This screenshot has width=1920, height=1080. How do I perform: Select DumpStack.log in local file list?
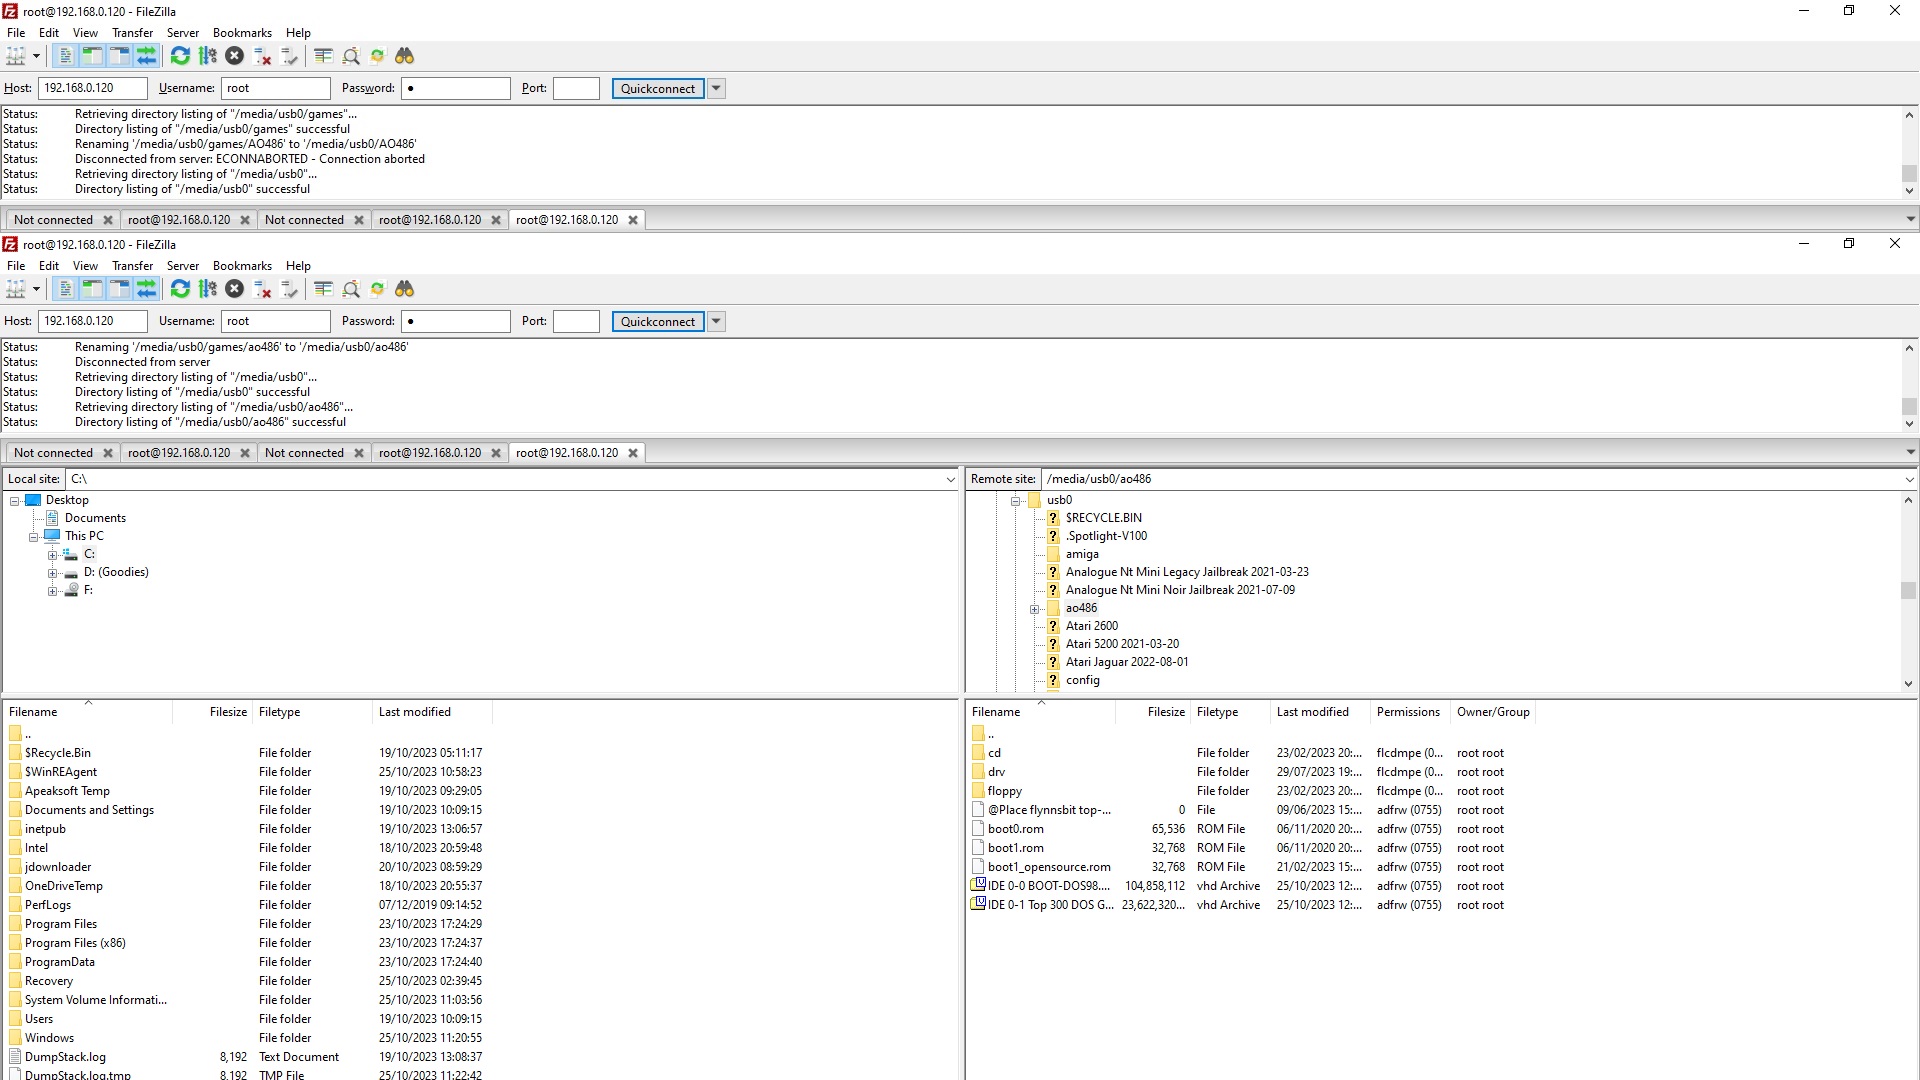[x=65, y=1057]
